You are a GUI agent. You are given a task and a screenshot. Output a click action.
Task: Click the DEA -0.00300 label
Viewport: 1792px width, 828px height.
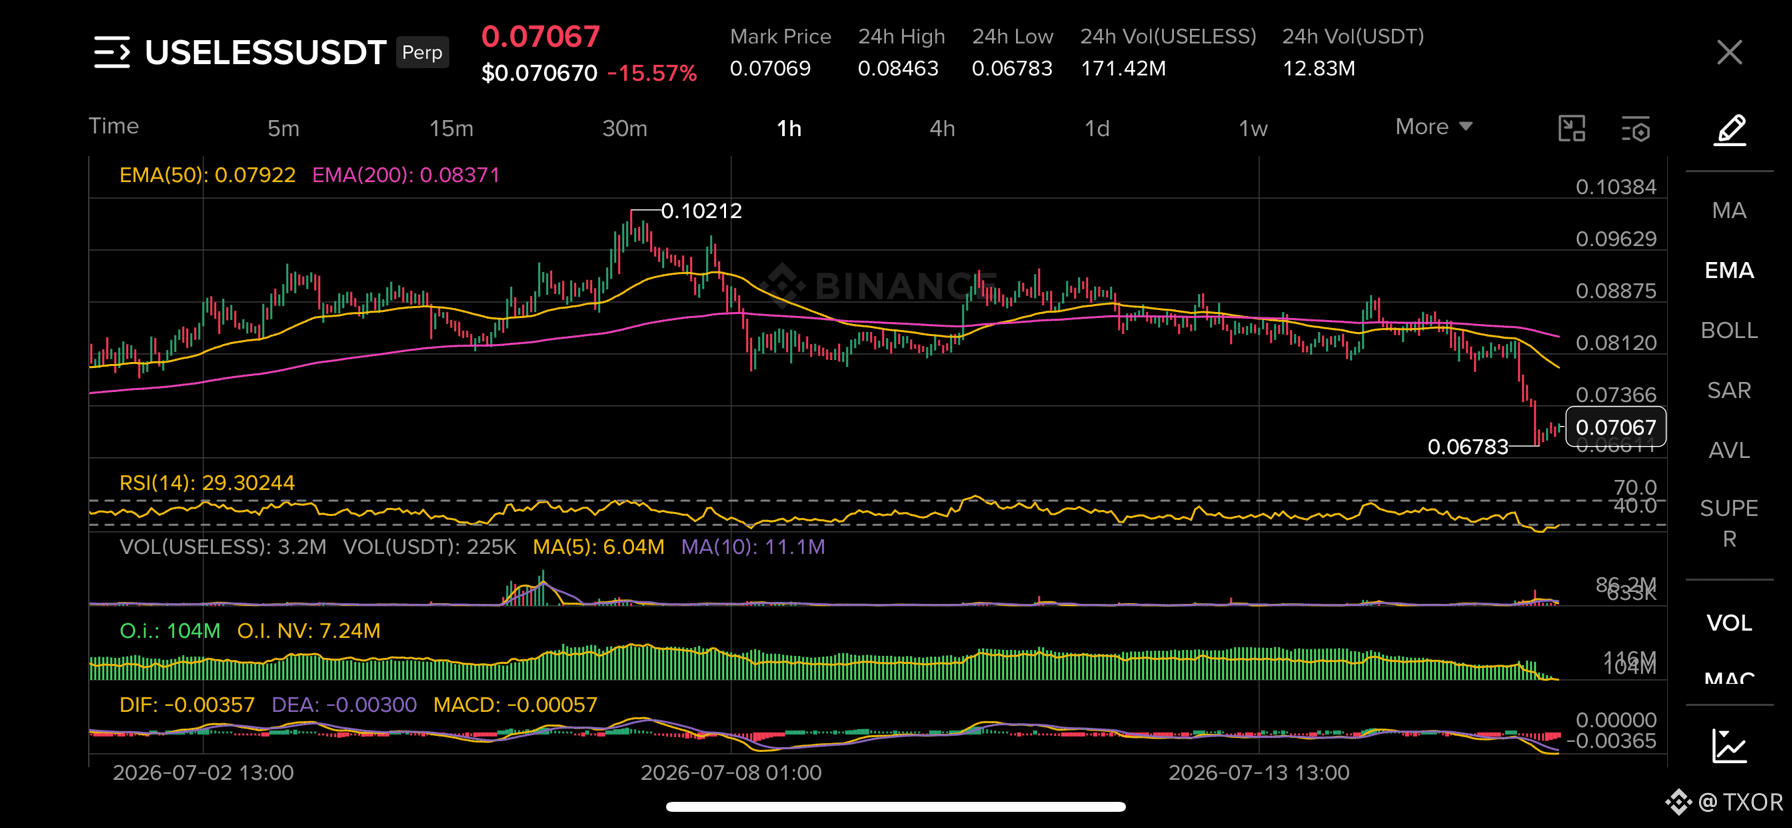tap(344, 705)
